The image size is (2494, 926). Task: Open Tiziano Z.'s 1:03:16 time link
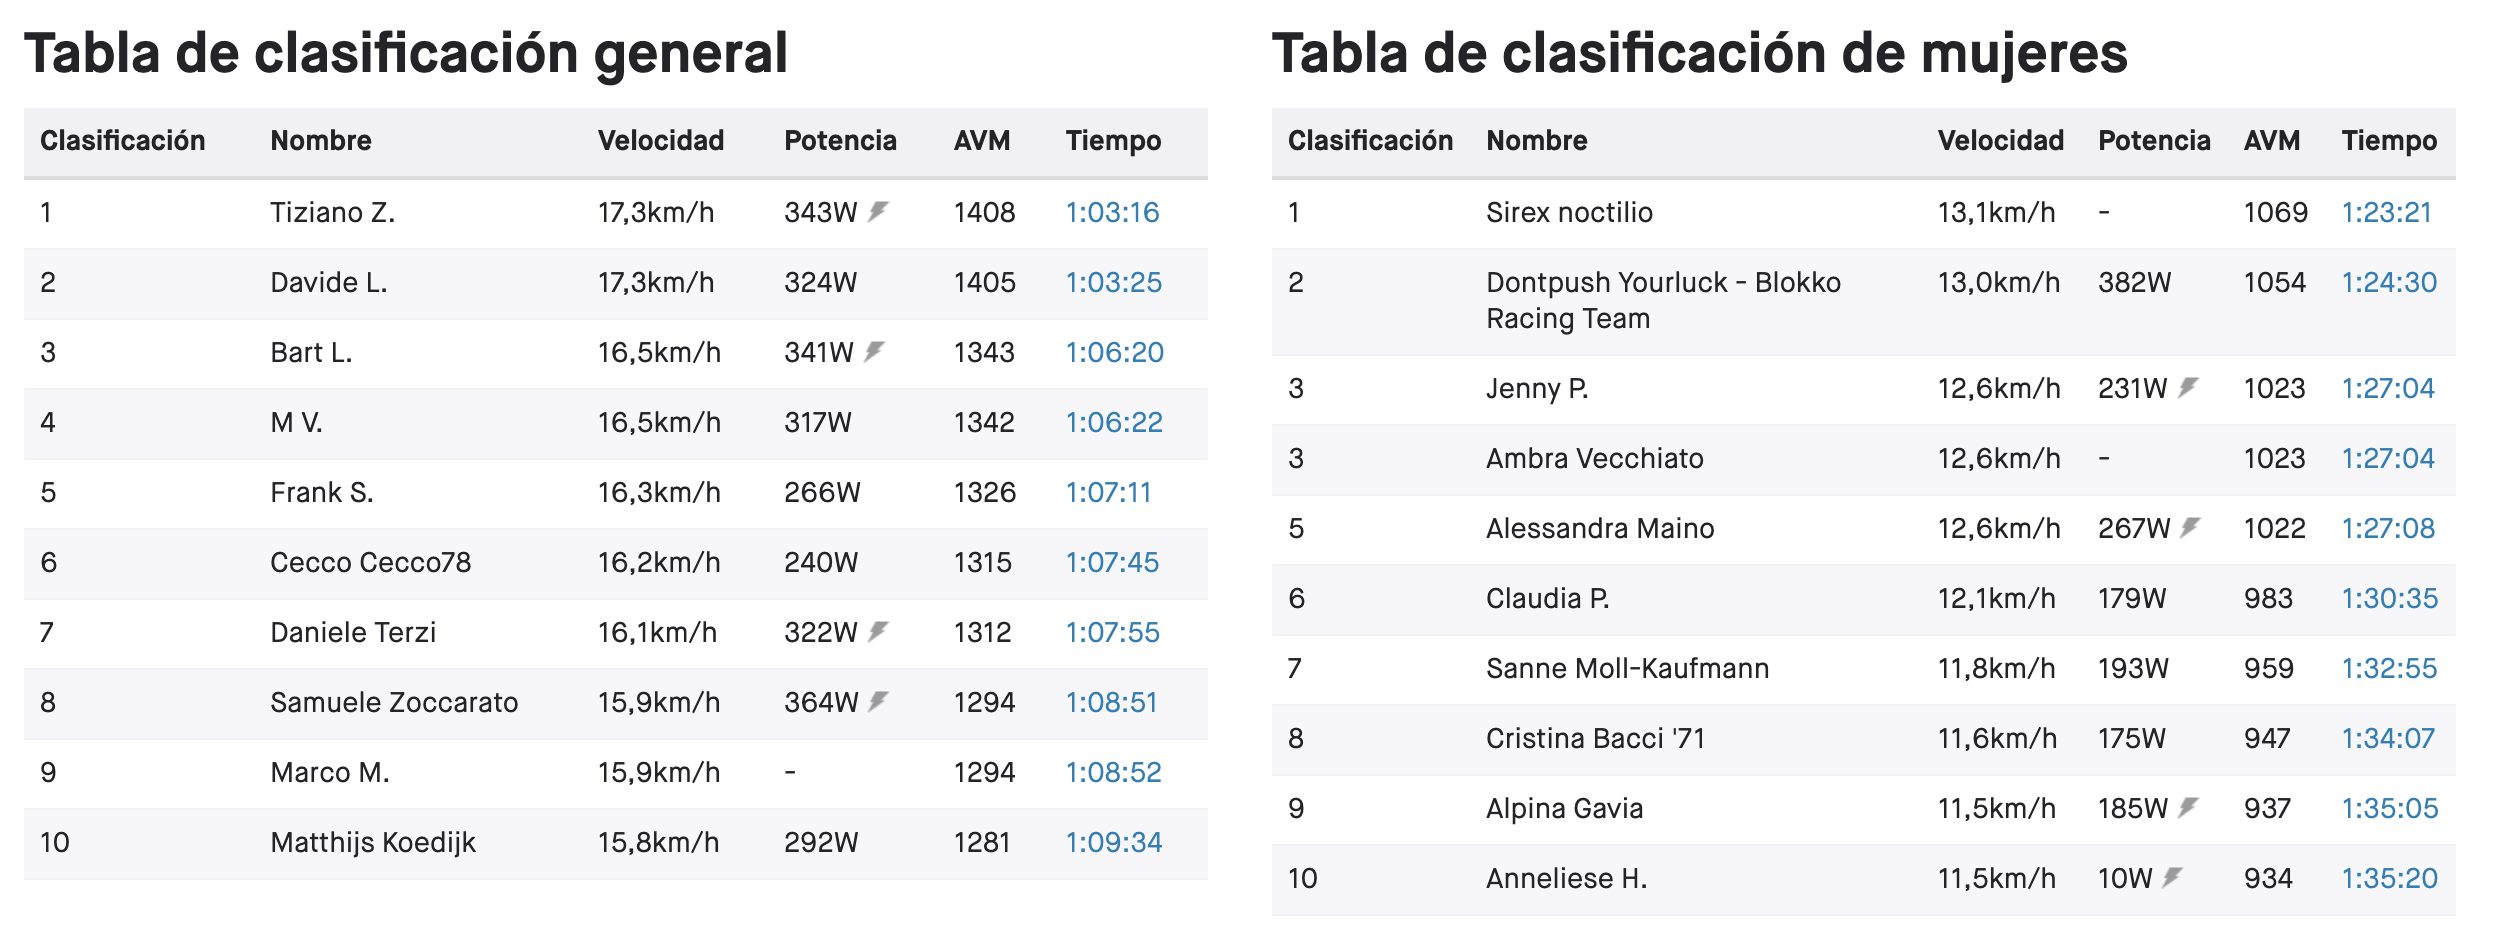pyautogui.click(x=1112, y=212)
